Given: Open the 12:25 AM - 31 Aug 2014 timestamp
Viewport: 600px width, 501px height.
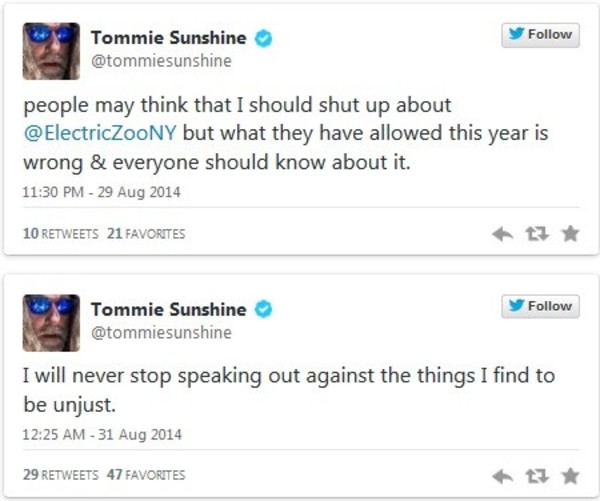Looking at the screenshot, I should (102, 434).
